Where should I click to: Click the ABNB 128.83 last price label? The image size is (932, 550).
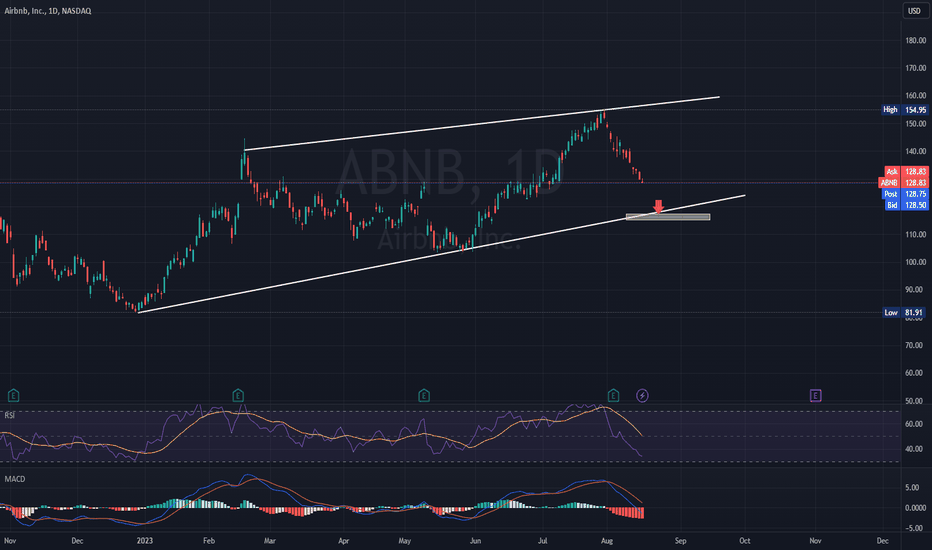pyautogui.click(x=903, y=183)
